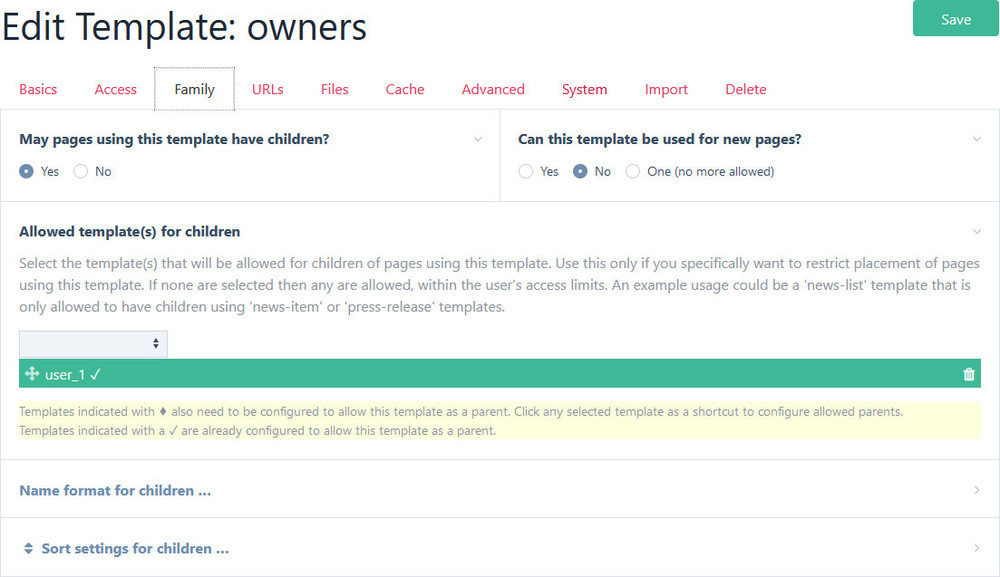
Task: Choose Yes for template used for new pages
Action: (x=526, y=172)
